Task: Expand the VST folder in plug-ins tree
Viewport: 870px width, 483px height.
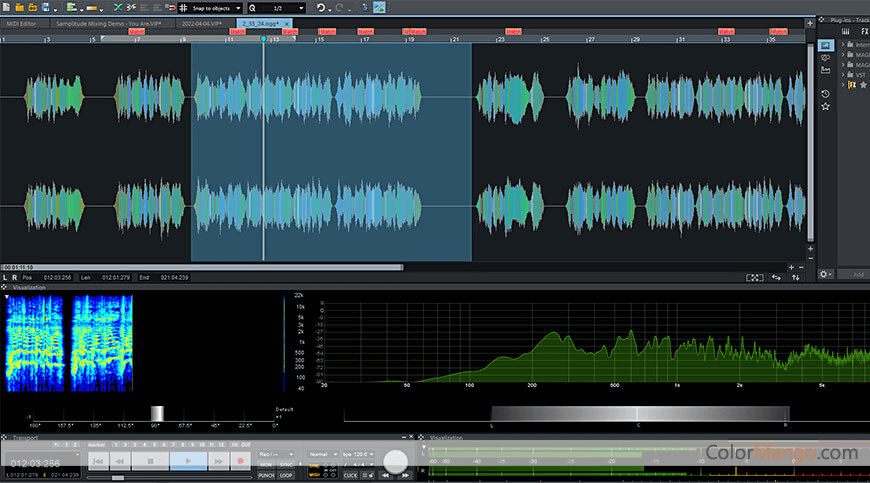Action: [845, 74]
